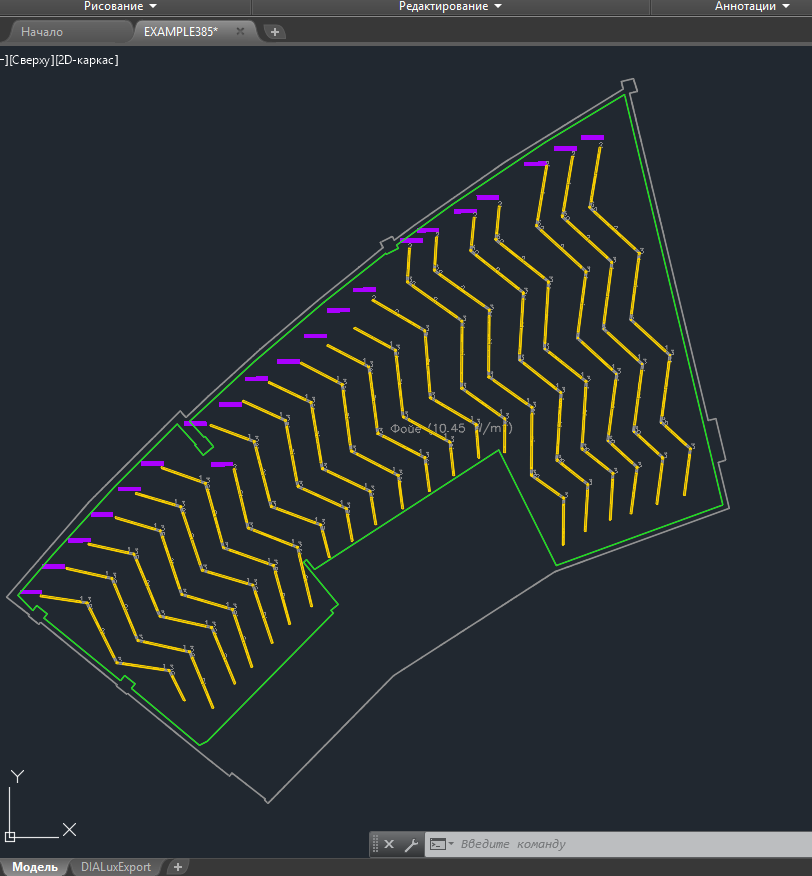Open the DIALuxExport layout tab
The width and height of the screenshot is (812, 876).
tap(116, 867)
